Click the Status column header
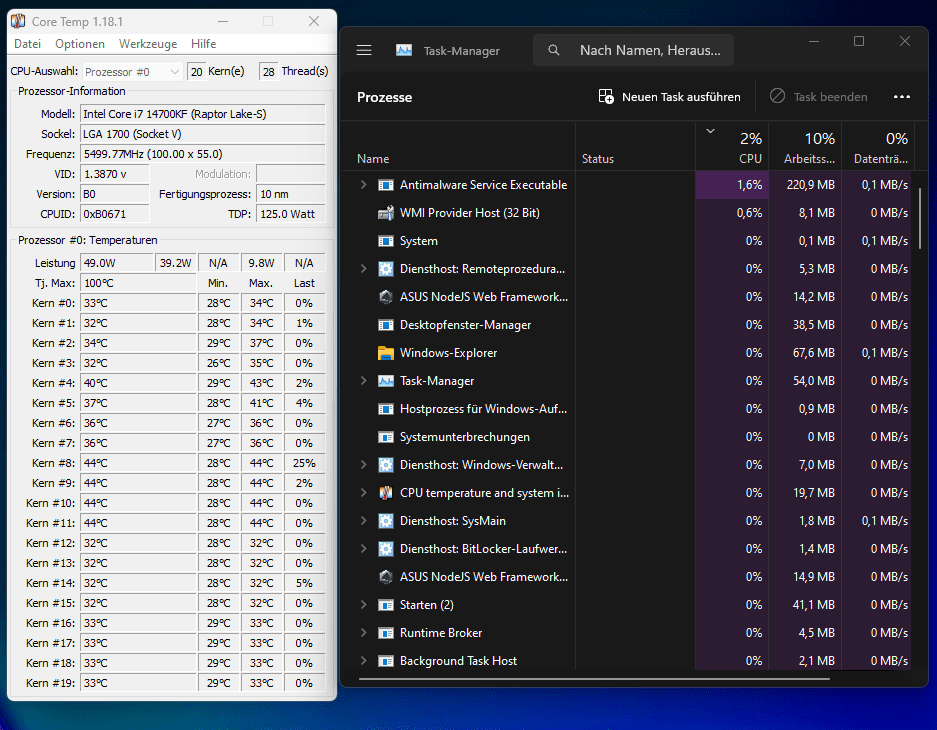This screenshot has width=937, height=730. (x=635, y=146)
